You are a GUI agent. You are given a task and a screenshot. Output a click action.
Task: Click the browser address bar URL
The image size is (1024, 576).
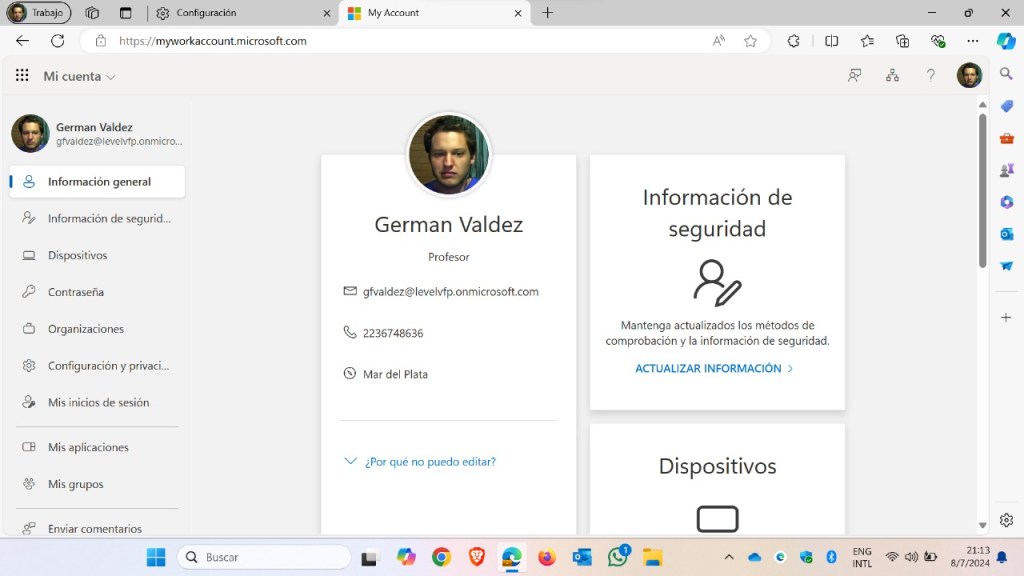(x=212, y=41)
